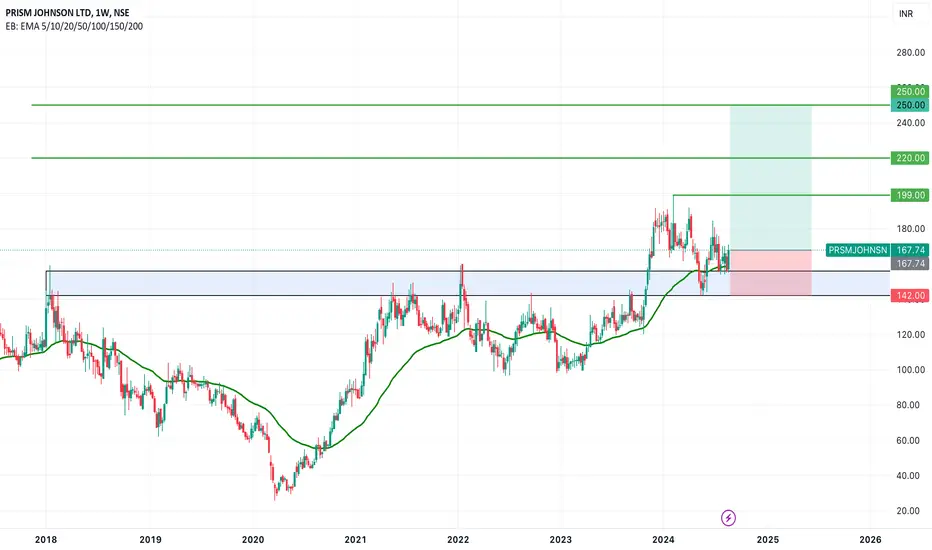Image resolution: width=932 pixels, height=550 pixels.
Task: Select the green long position profit zone
Action: (x=770, y=178)
